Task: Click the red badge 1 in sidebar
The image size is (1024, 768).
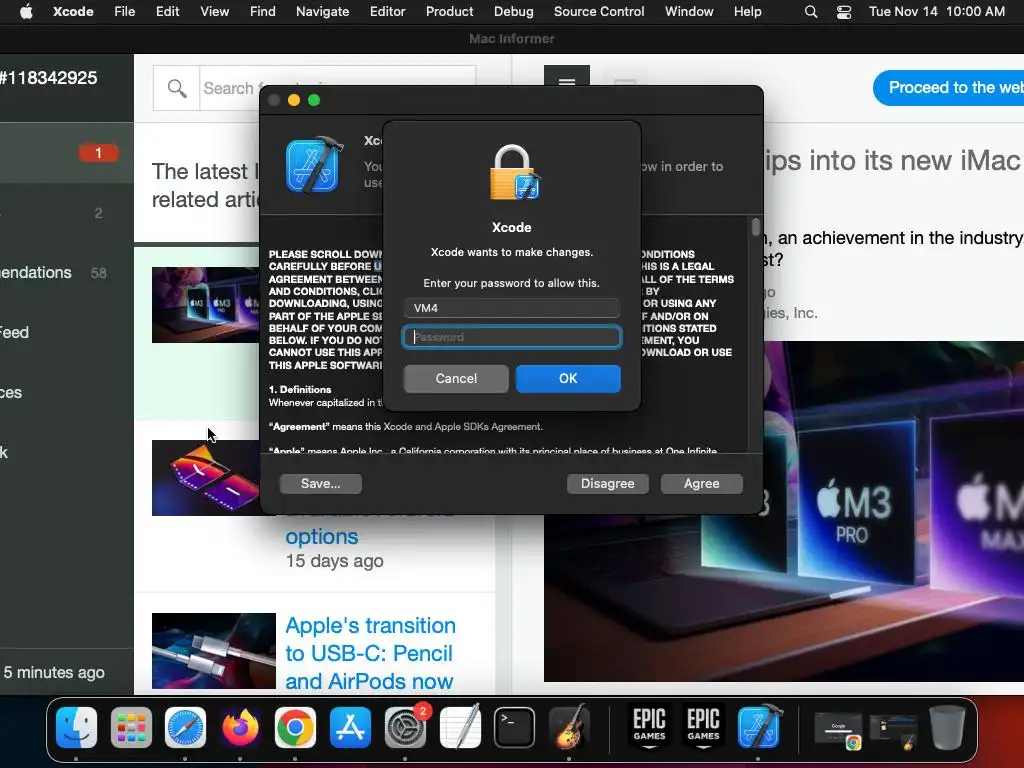Action: [x=99, y=153]
